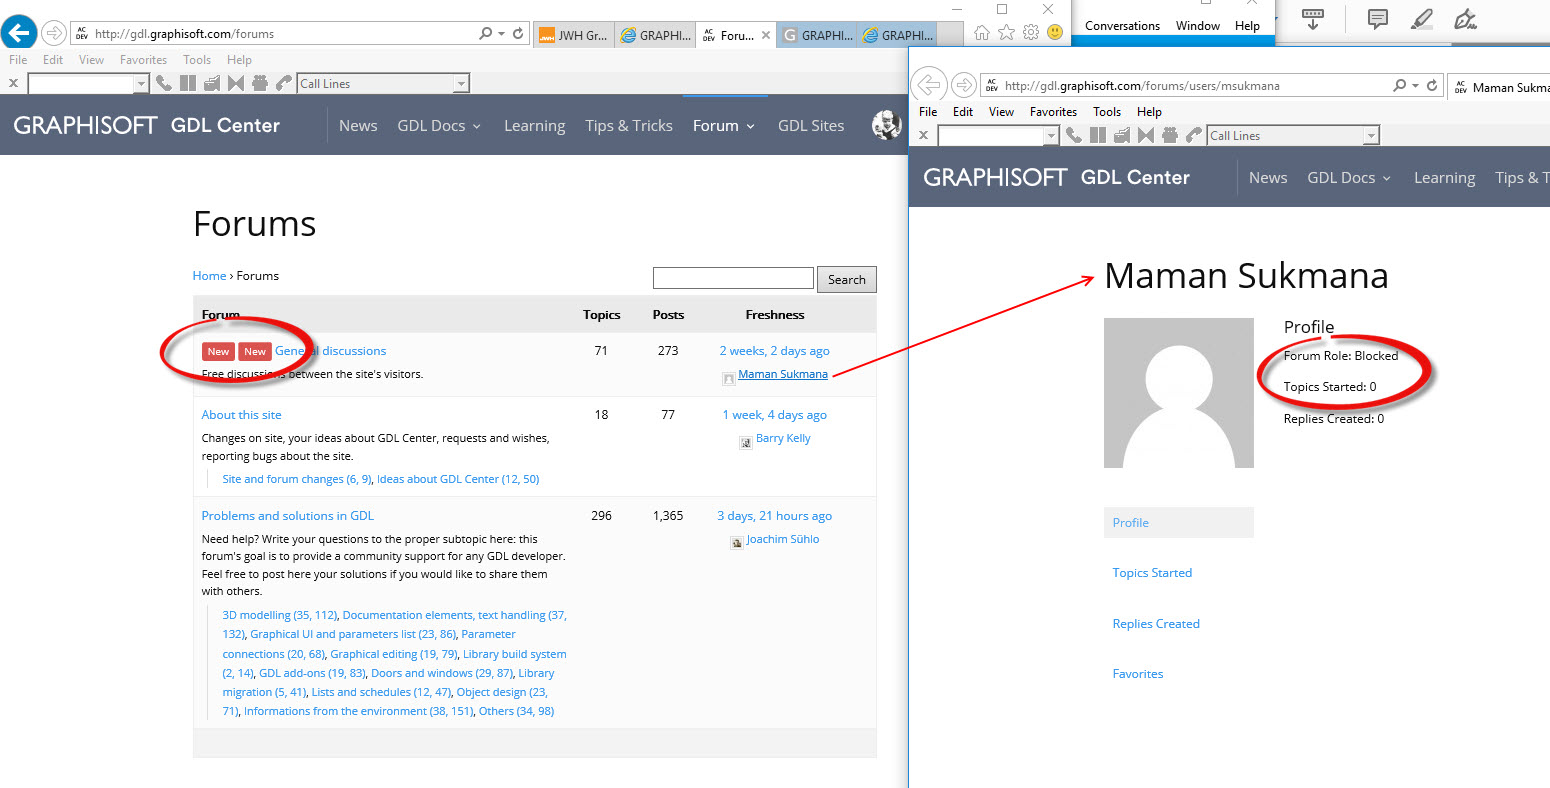Image resolution: width=1550 pixels, height=788 pixels.
Task: Click the speech bubble comment icon
Action: coord(1377,19)
